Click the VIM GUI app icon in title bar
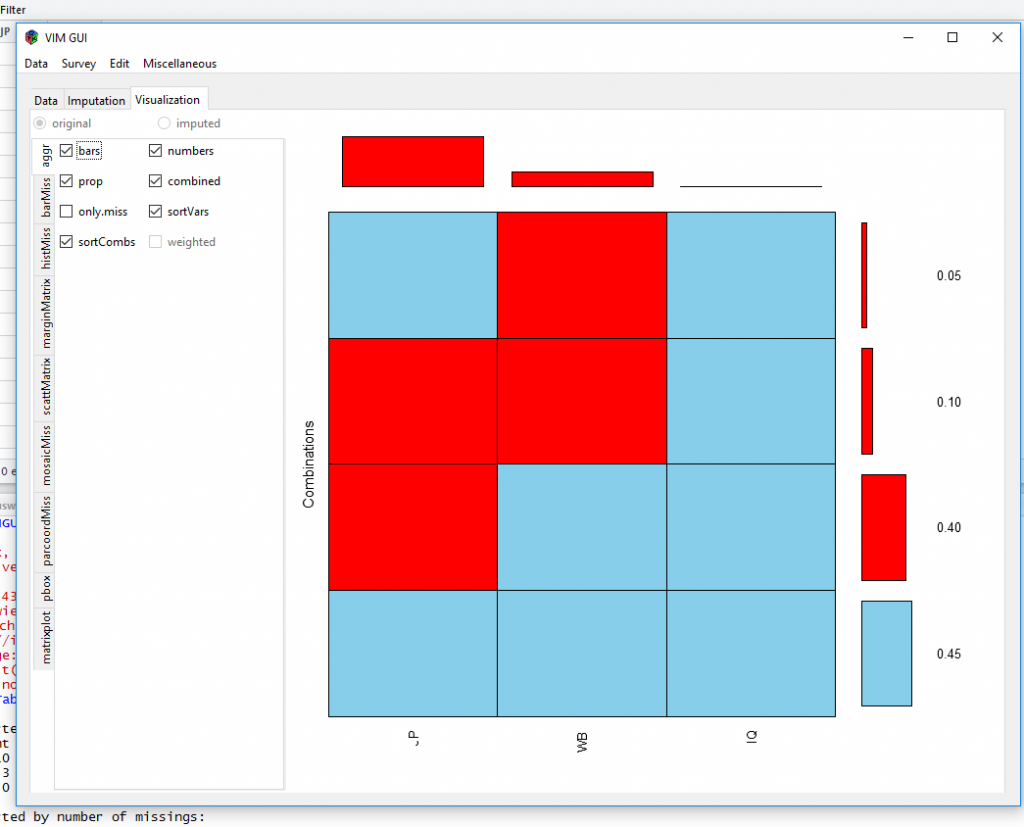Image resolution: width=1024 pixels, height=827 pixels. 31,37
